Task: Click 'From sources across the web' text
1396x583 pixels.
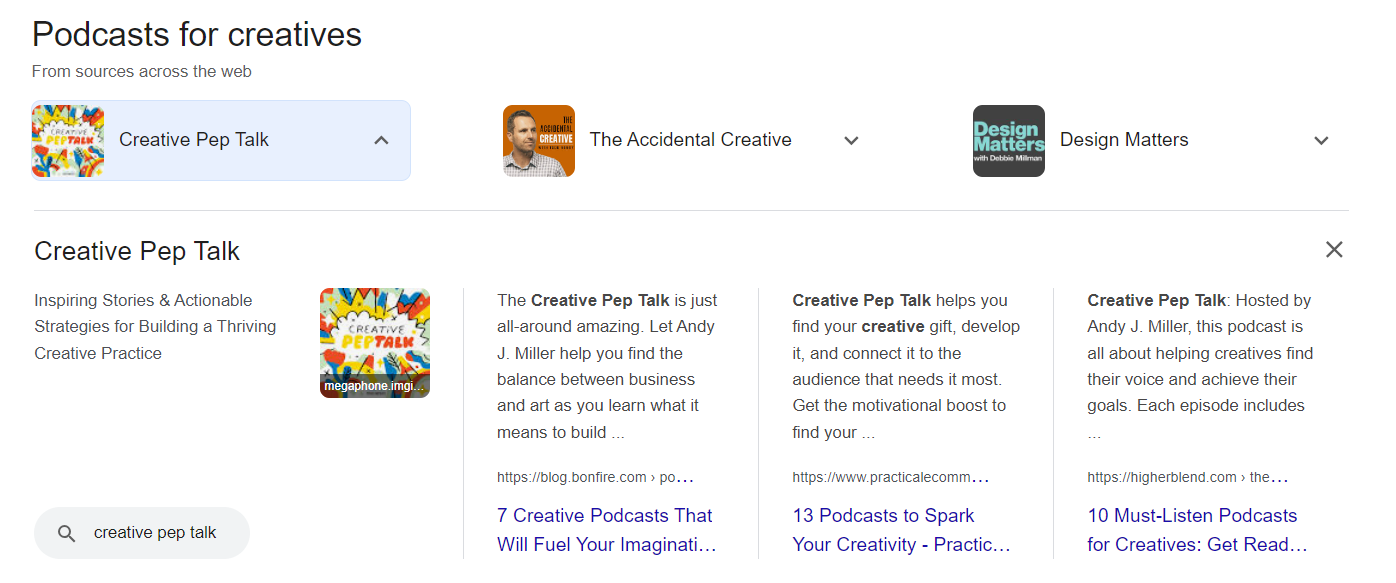Action: pyautogui.click(x=142, y=72)
